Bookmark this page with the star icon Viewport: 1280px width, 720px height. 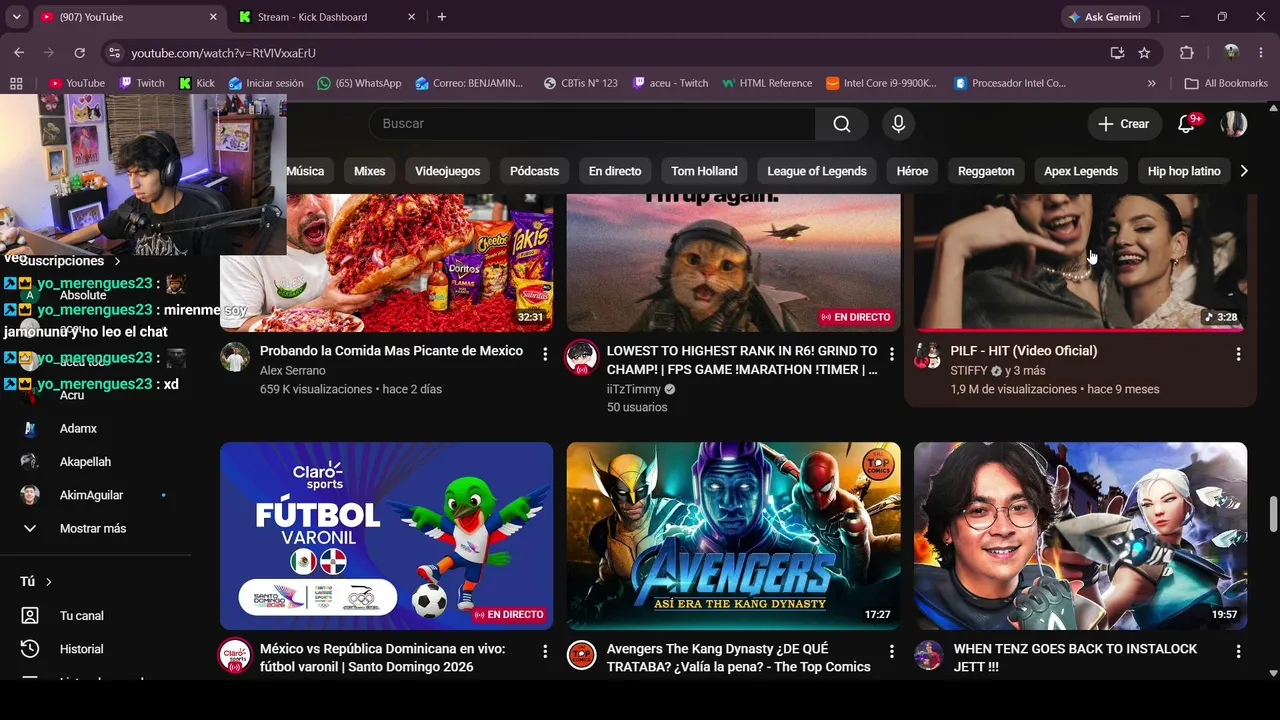(x=1144, y=53)
